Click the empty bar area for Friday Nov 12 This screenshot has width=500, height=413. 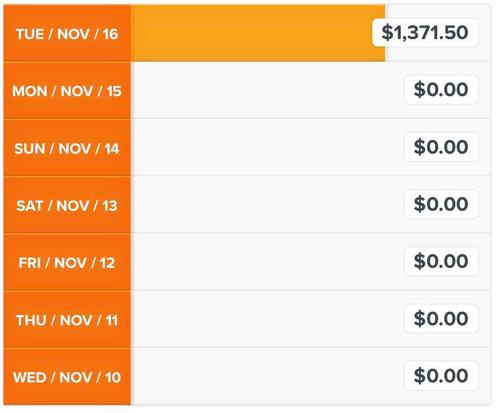tap(267, 262)
